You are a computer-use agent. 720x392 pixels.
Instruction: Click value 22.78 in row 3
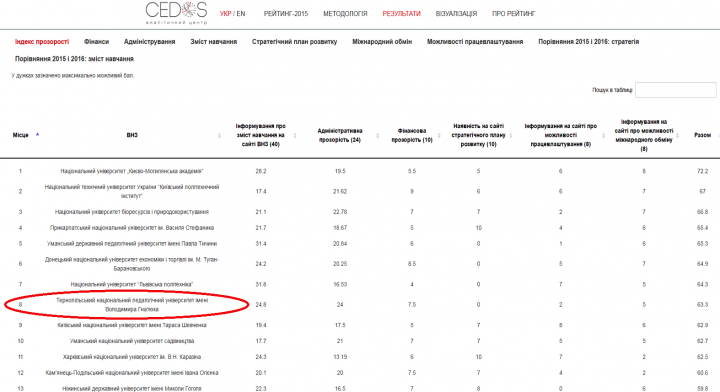pos(340,212)
